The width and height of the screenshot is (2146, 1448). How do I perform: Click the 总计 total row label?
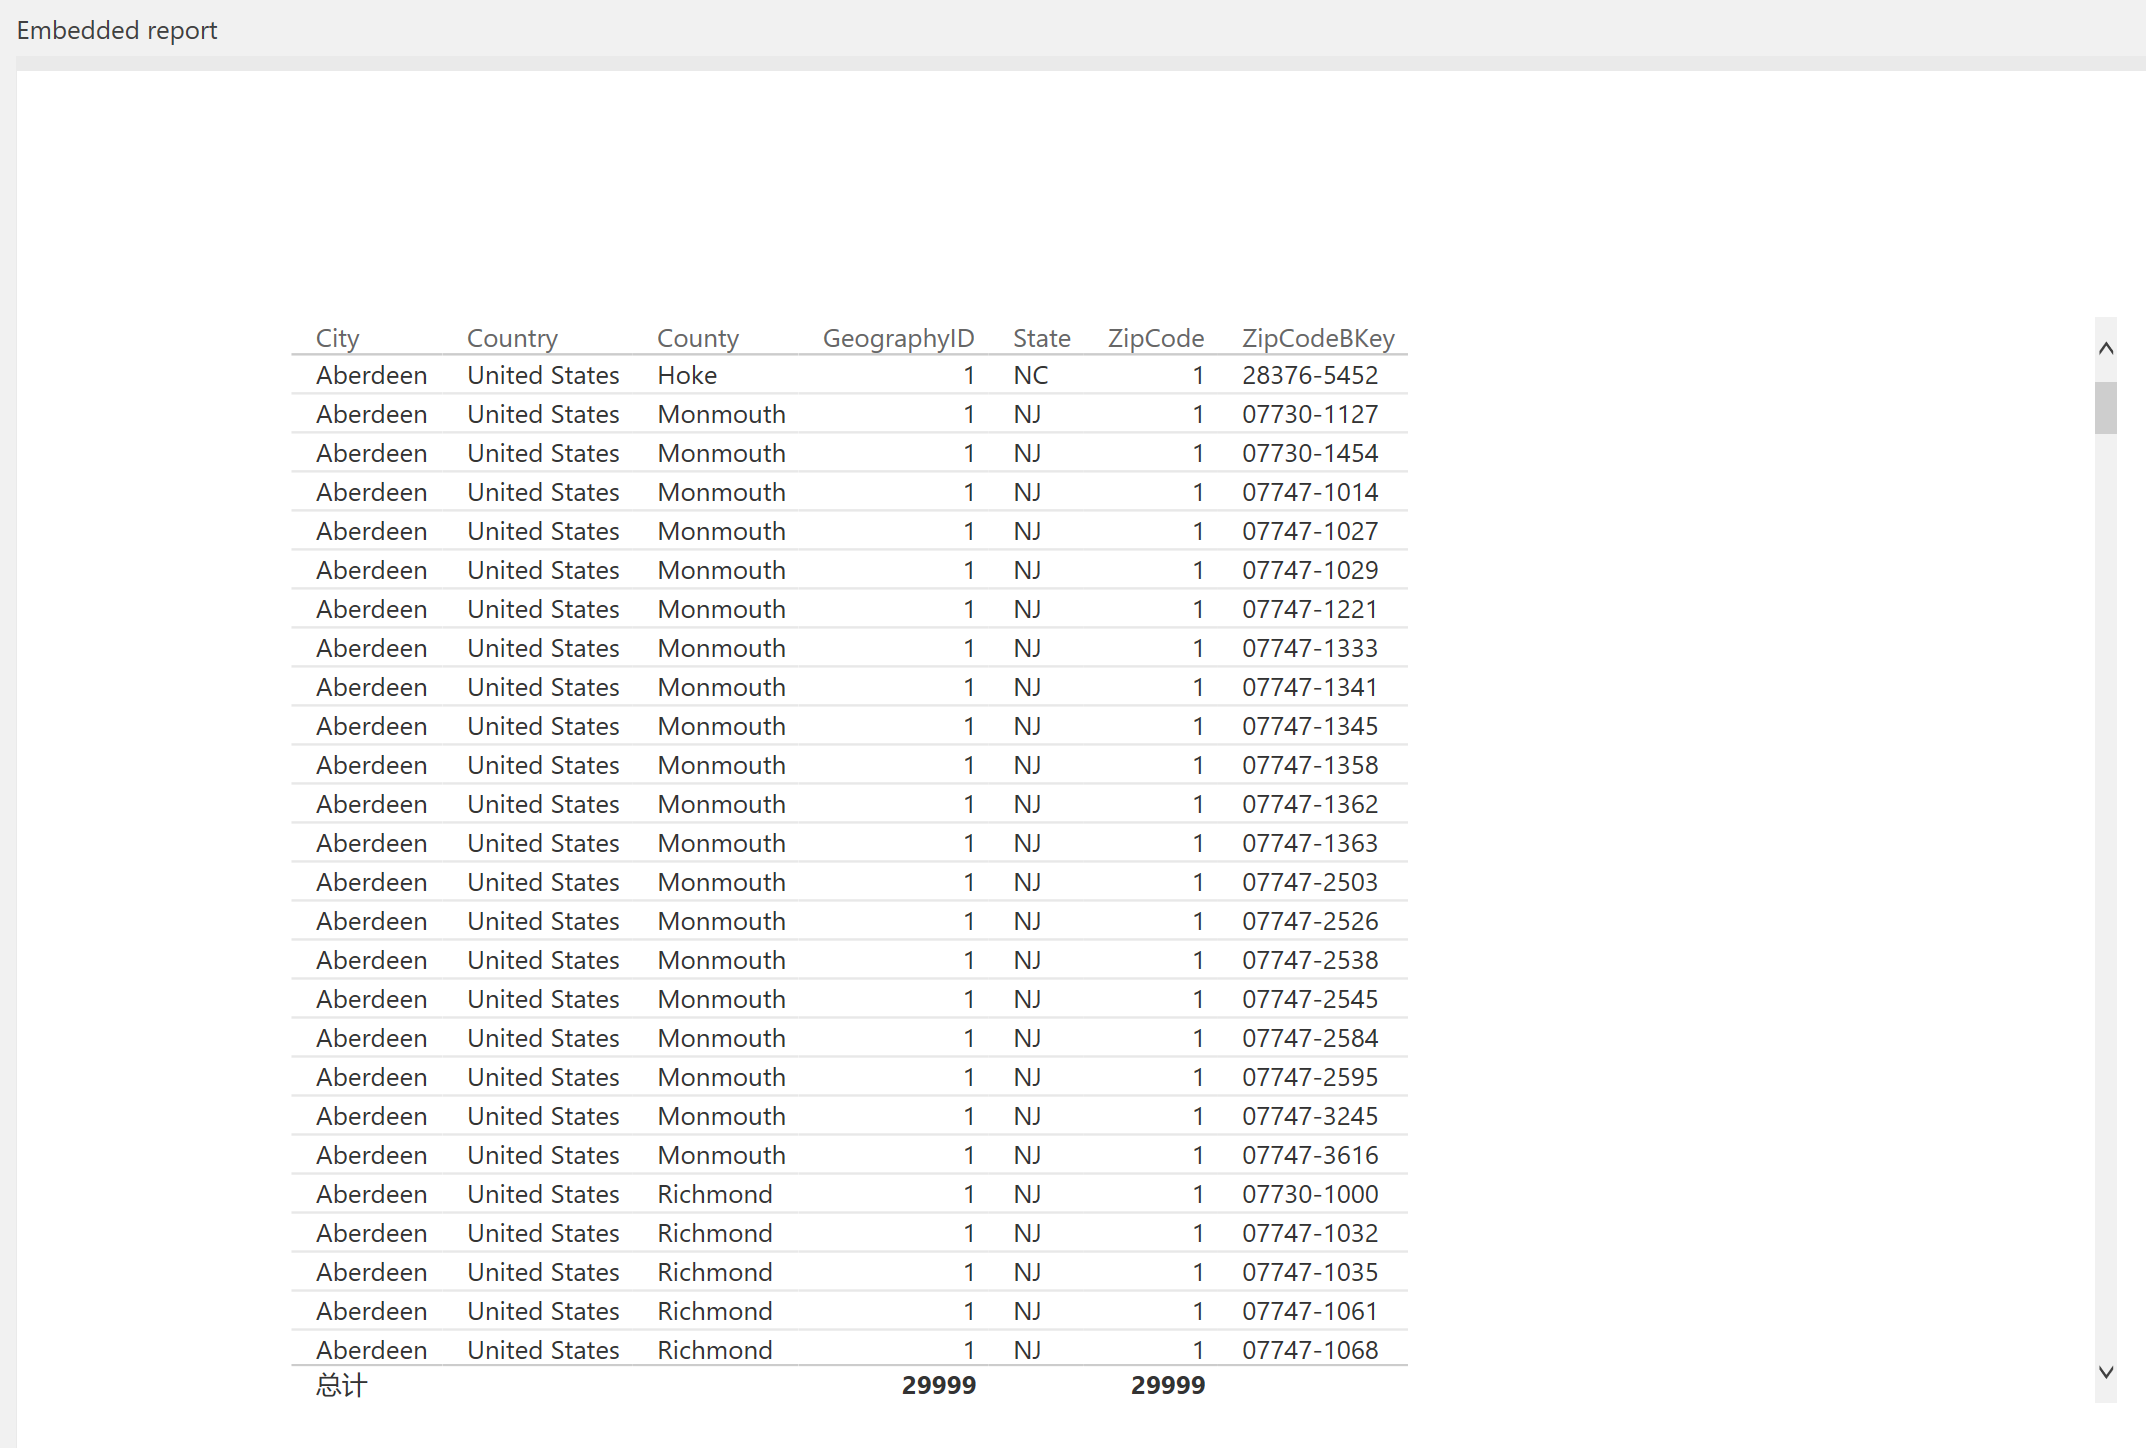(341, 1385)
